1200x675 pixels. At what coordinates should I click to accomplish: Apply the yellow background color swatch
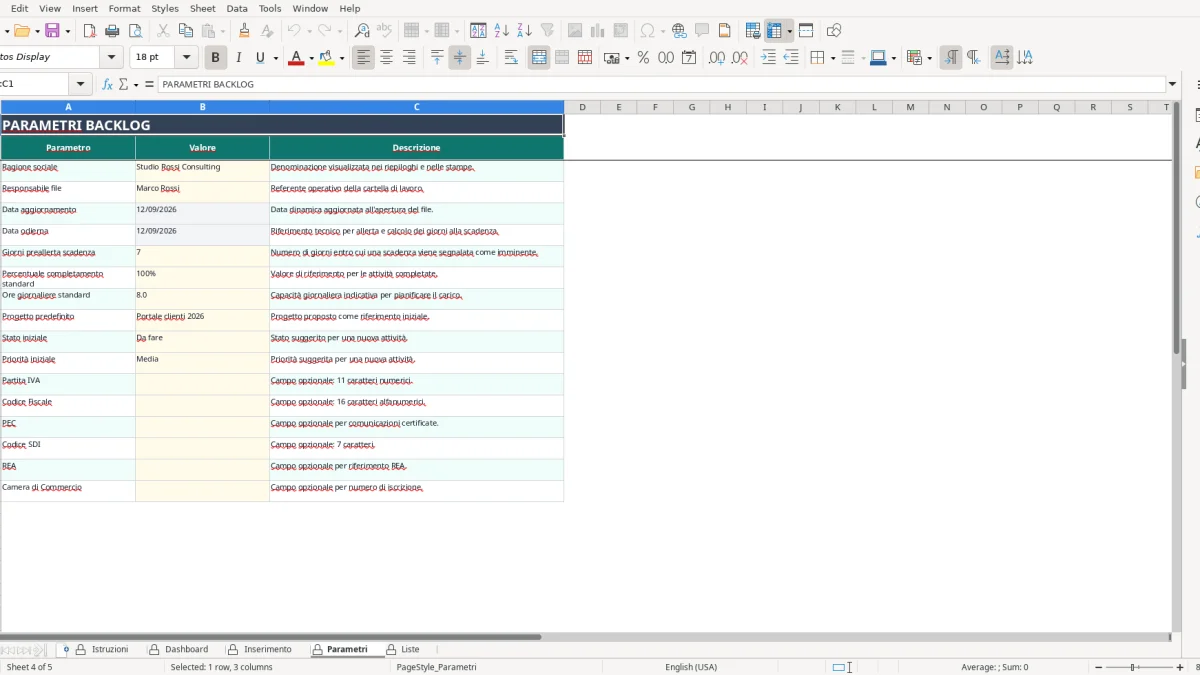click(x=326, y=58)
